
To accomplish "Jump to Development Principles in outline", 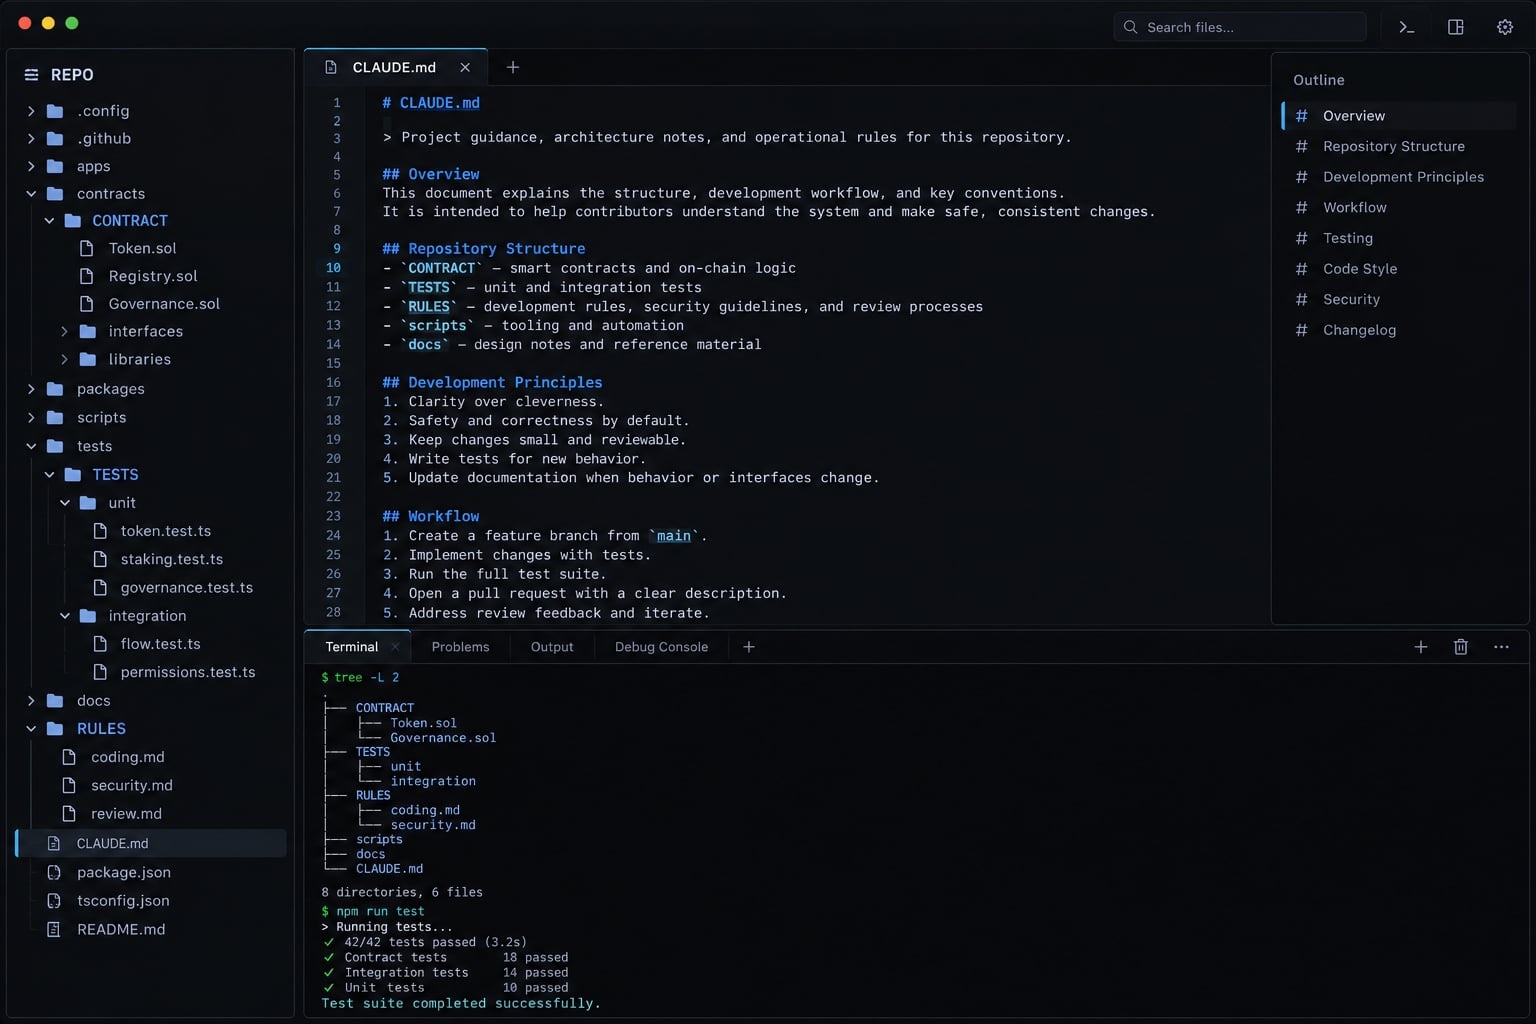I will point(1403,177).
